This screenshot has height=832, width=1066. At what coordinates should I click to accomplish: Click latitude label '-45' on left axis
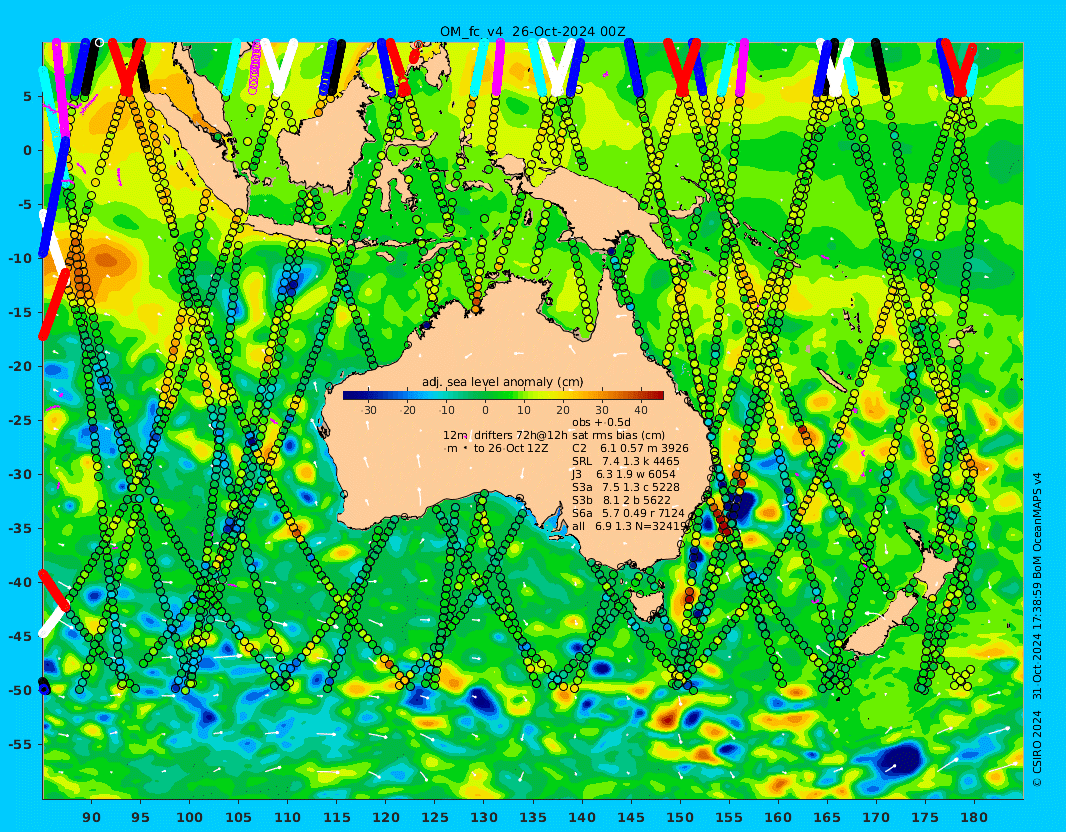coord(20,636)
